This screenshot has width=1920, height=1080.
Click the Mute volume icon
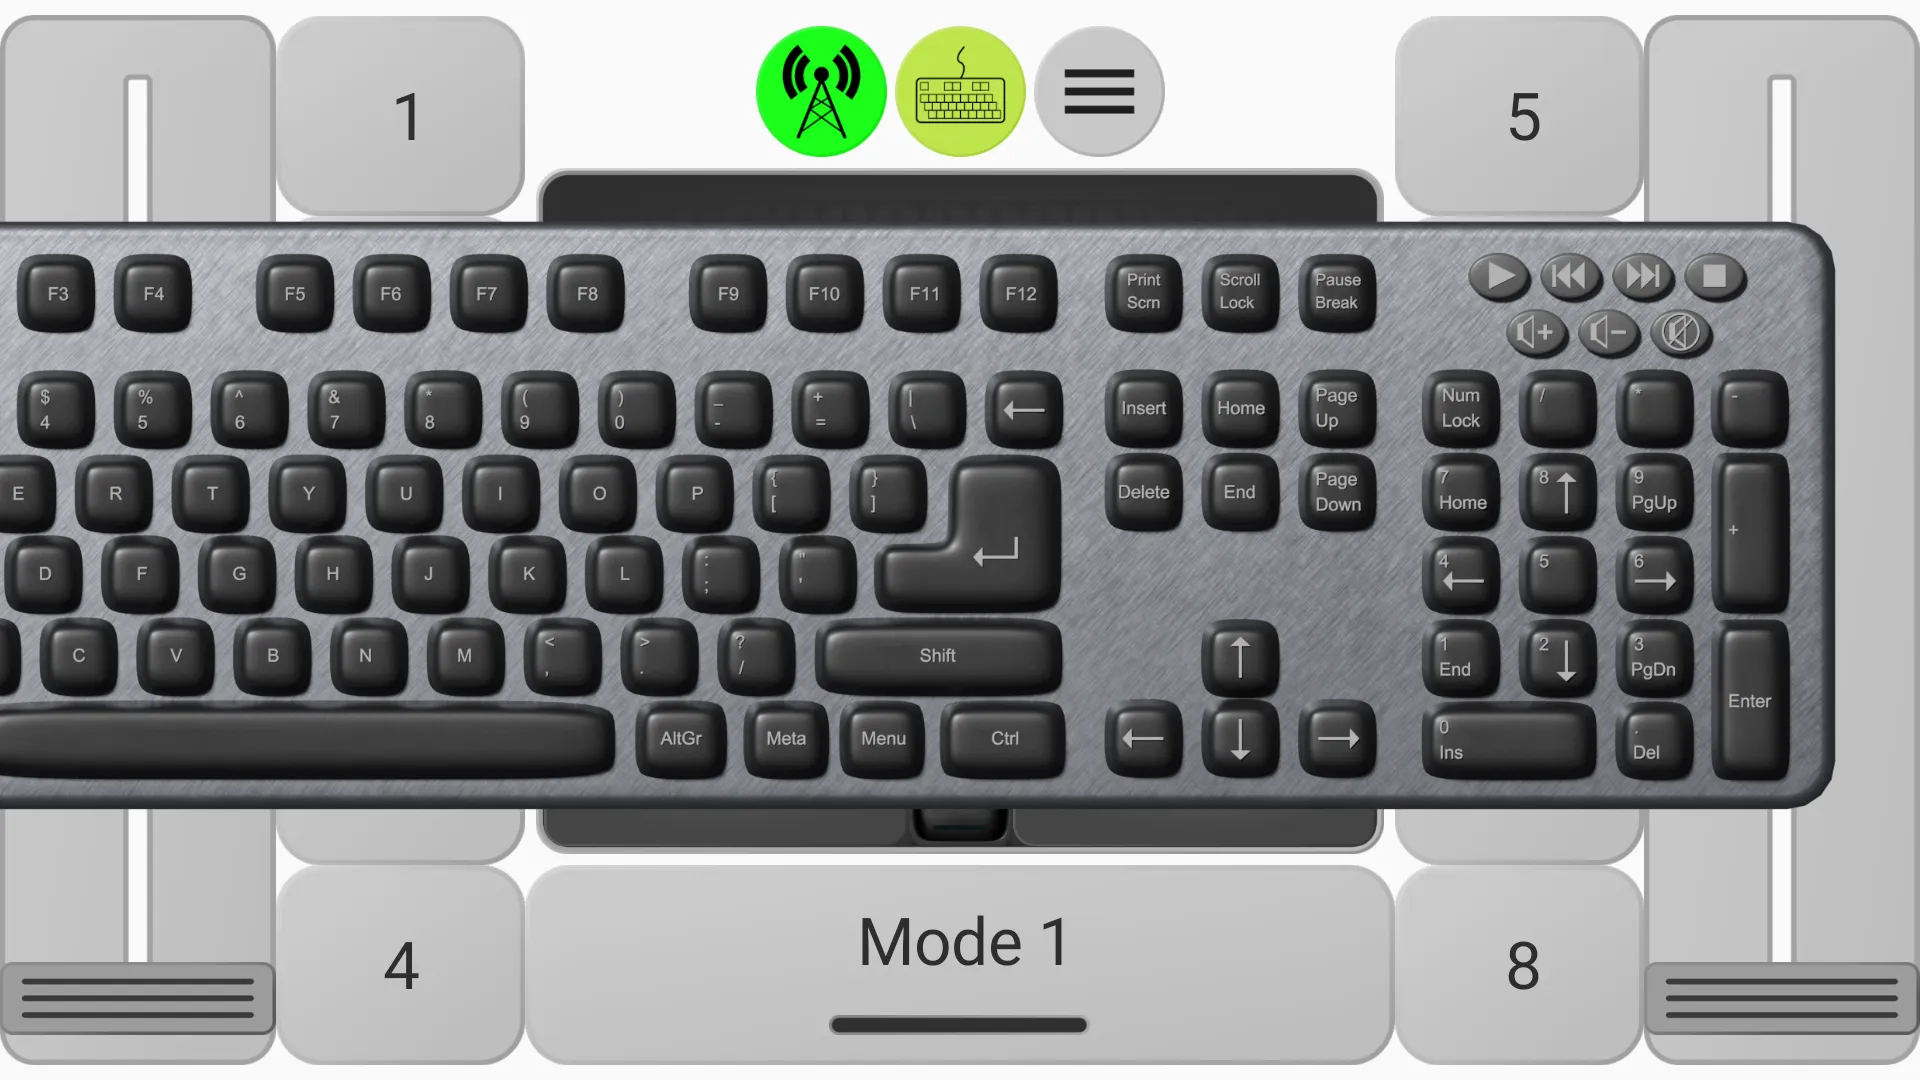click(1680, 332)
